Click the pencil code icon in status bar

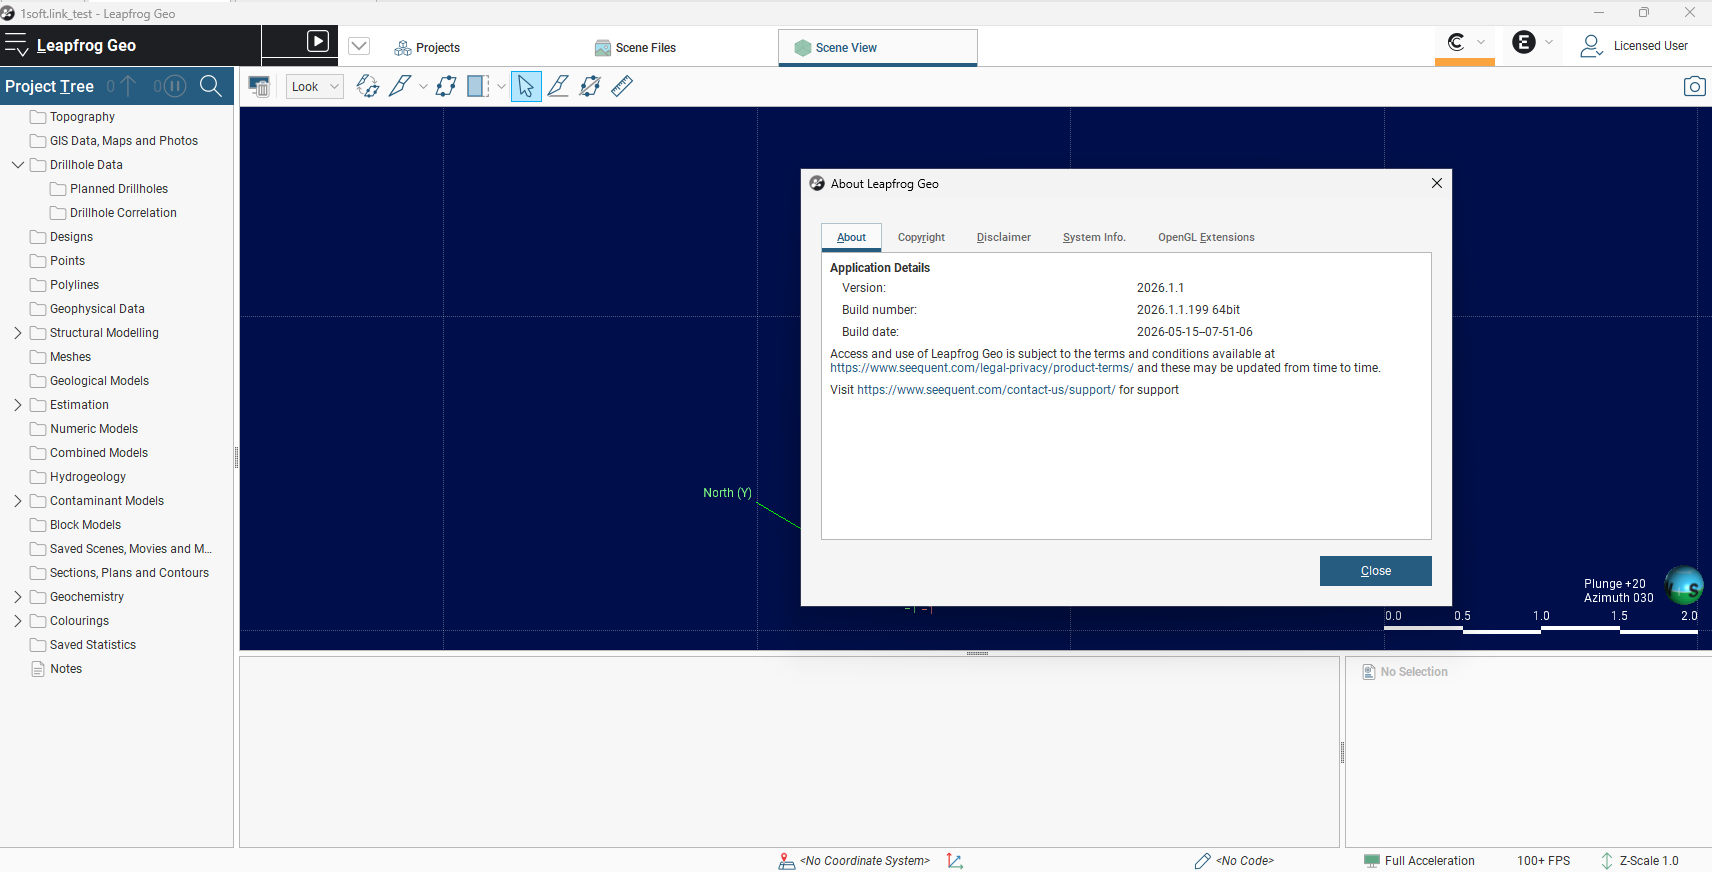tap(1202, 861)
